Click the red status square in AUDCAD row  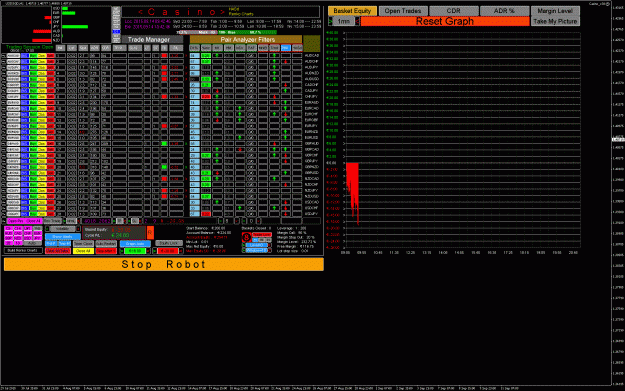[164, 56]
